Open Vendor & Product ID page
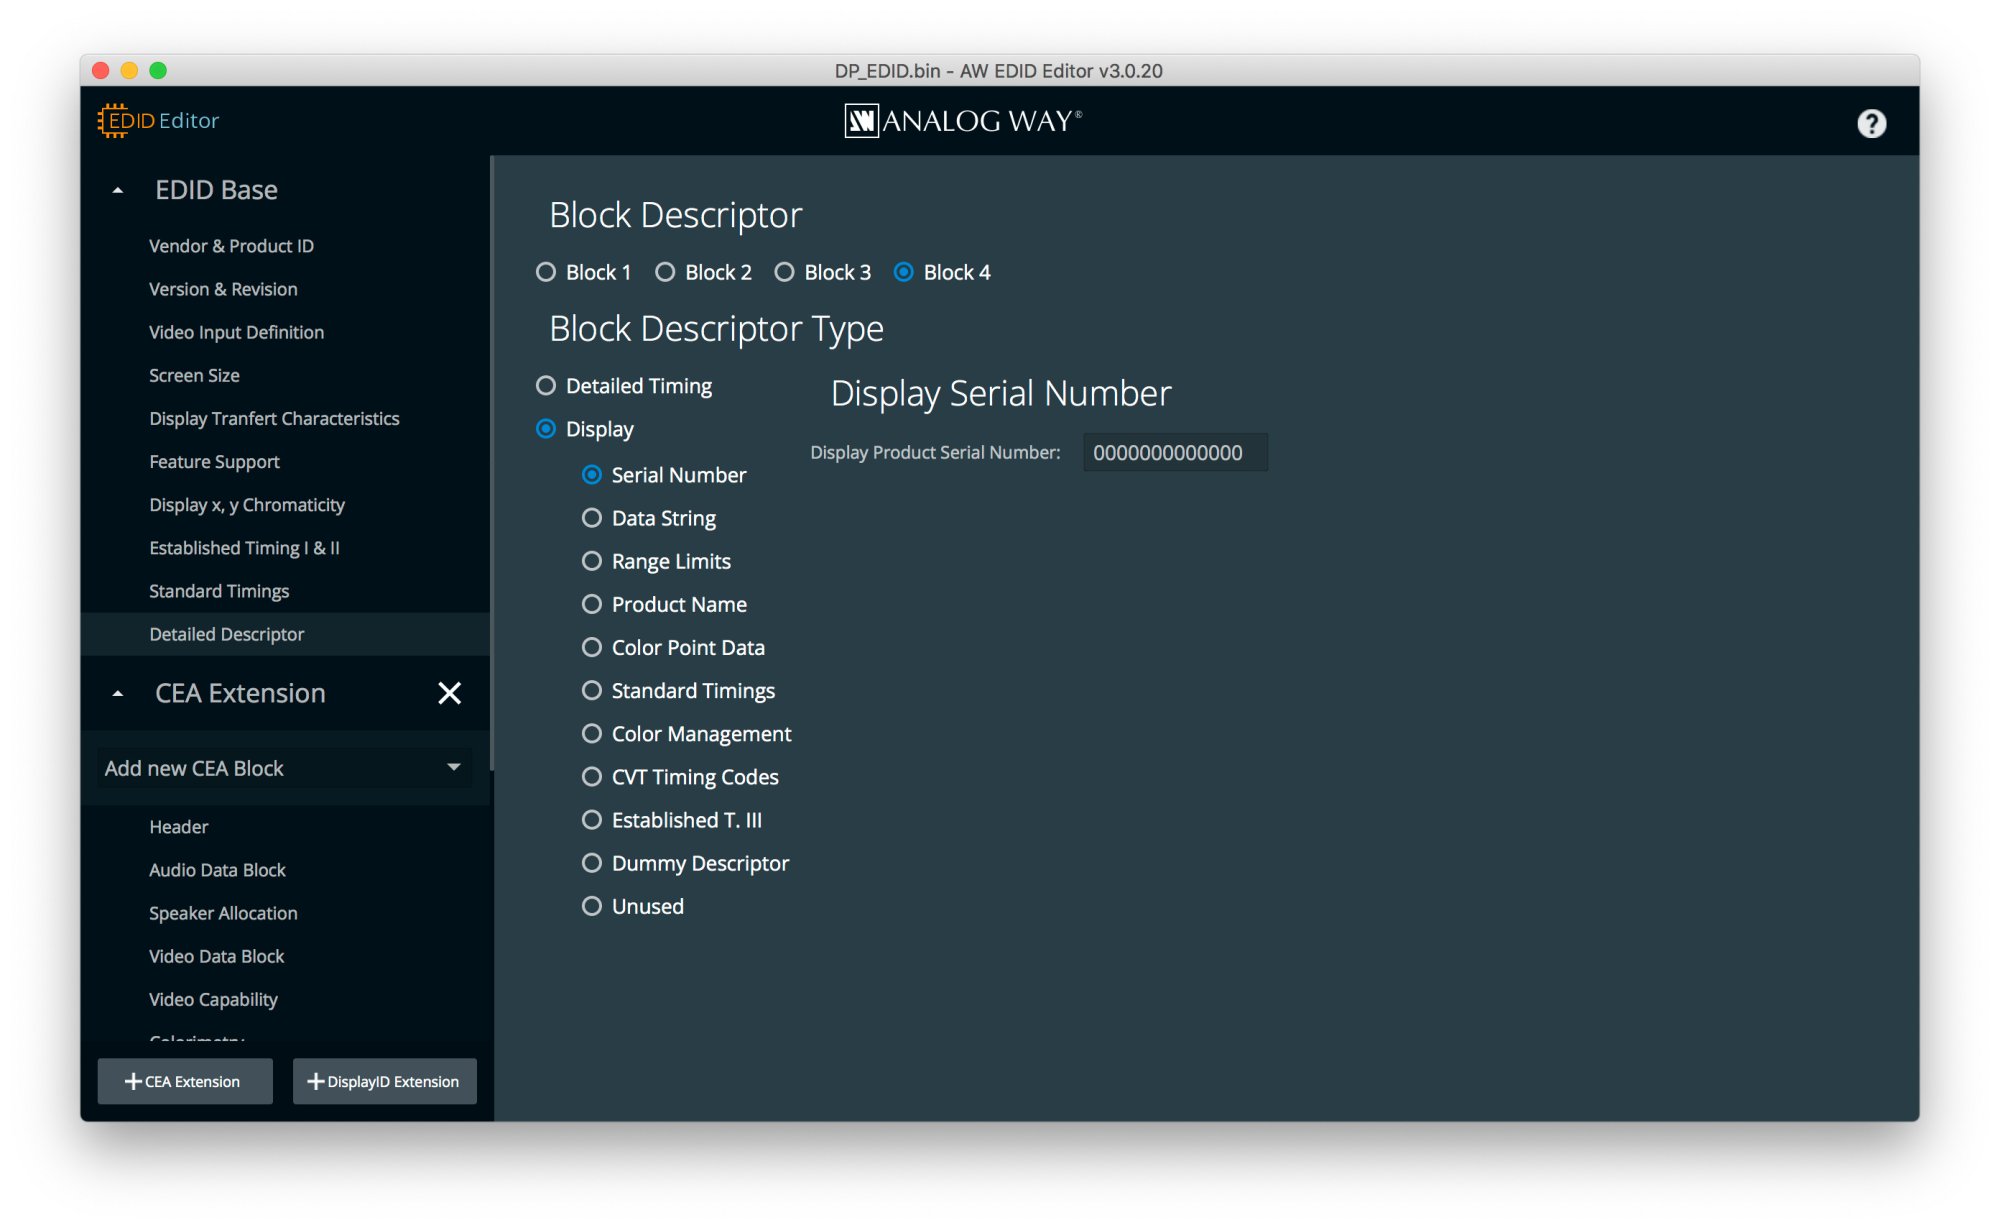The height and width of the screenshot is (1228, 2000). pos(231,246)
